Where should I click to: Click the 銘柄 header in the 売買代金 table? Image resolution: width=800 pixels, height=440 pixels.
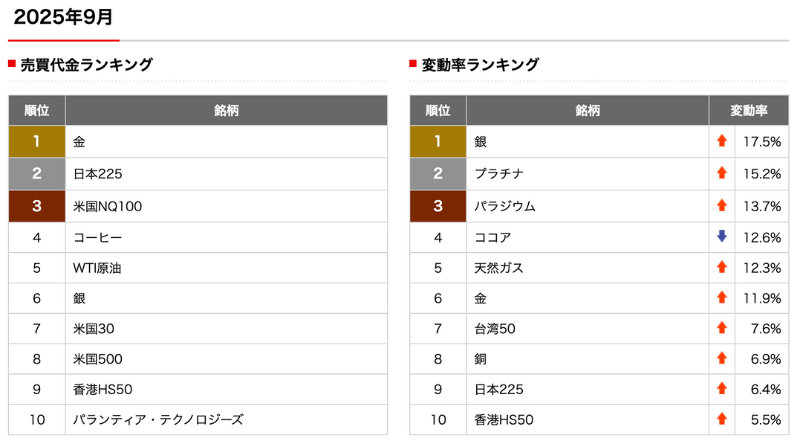pos(226,110)
